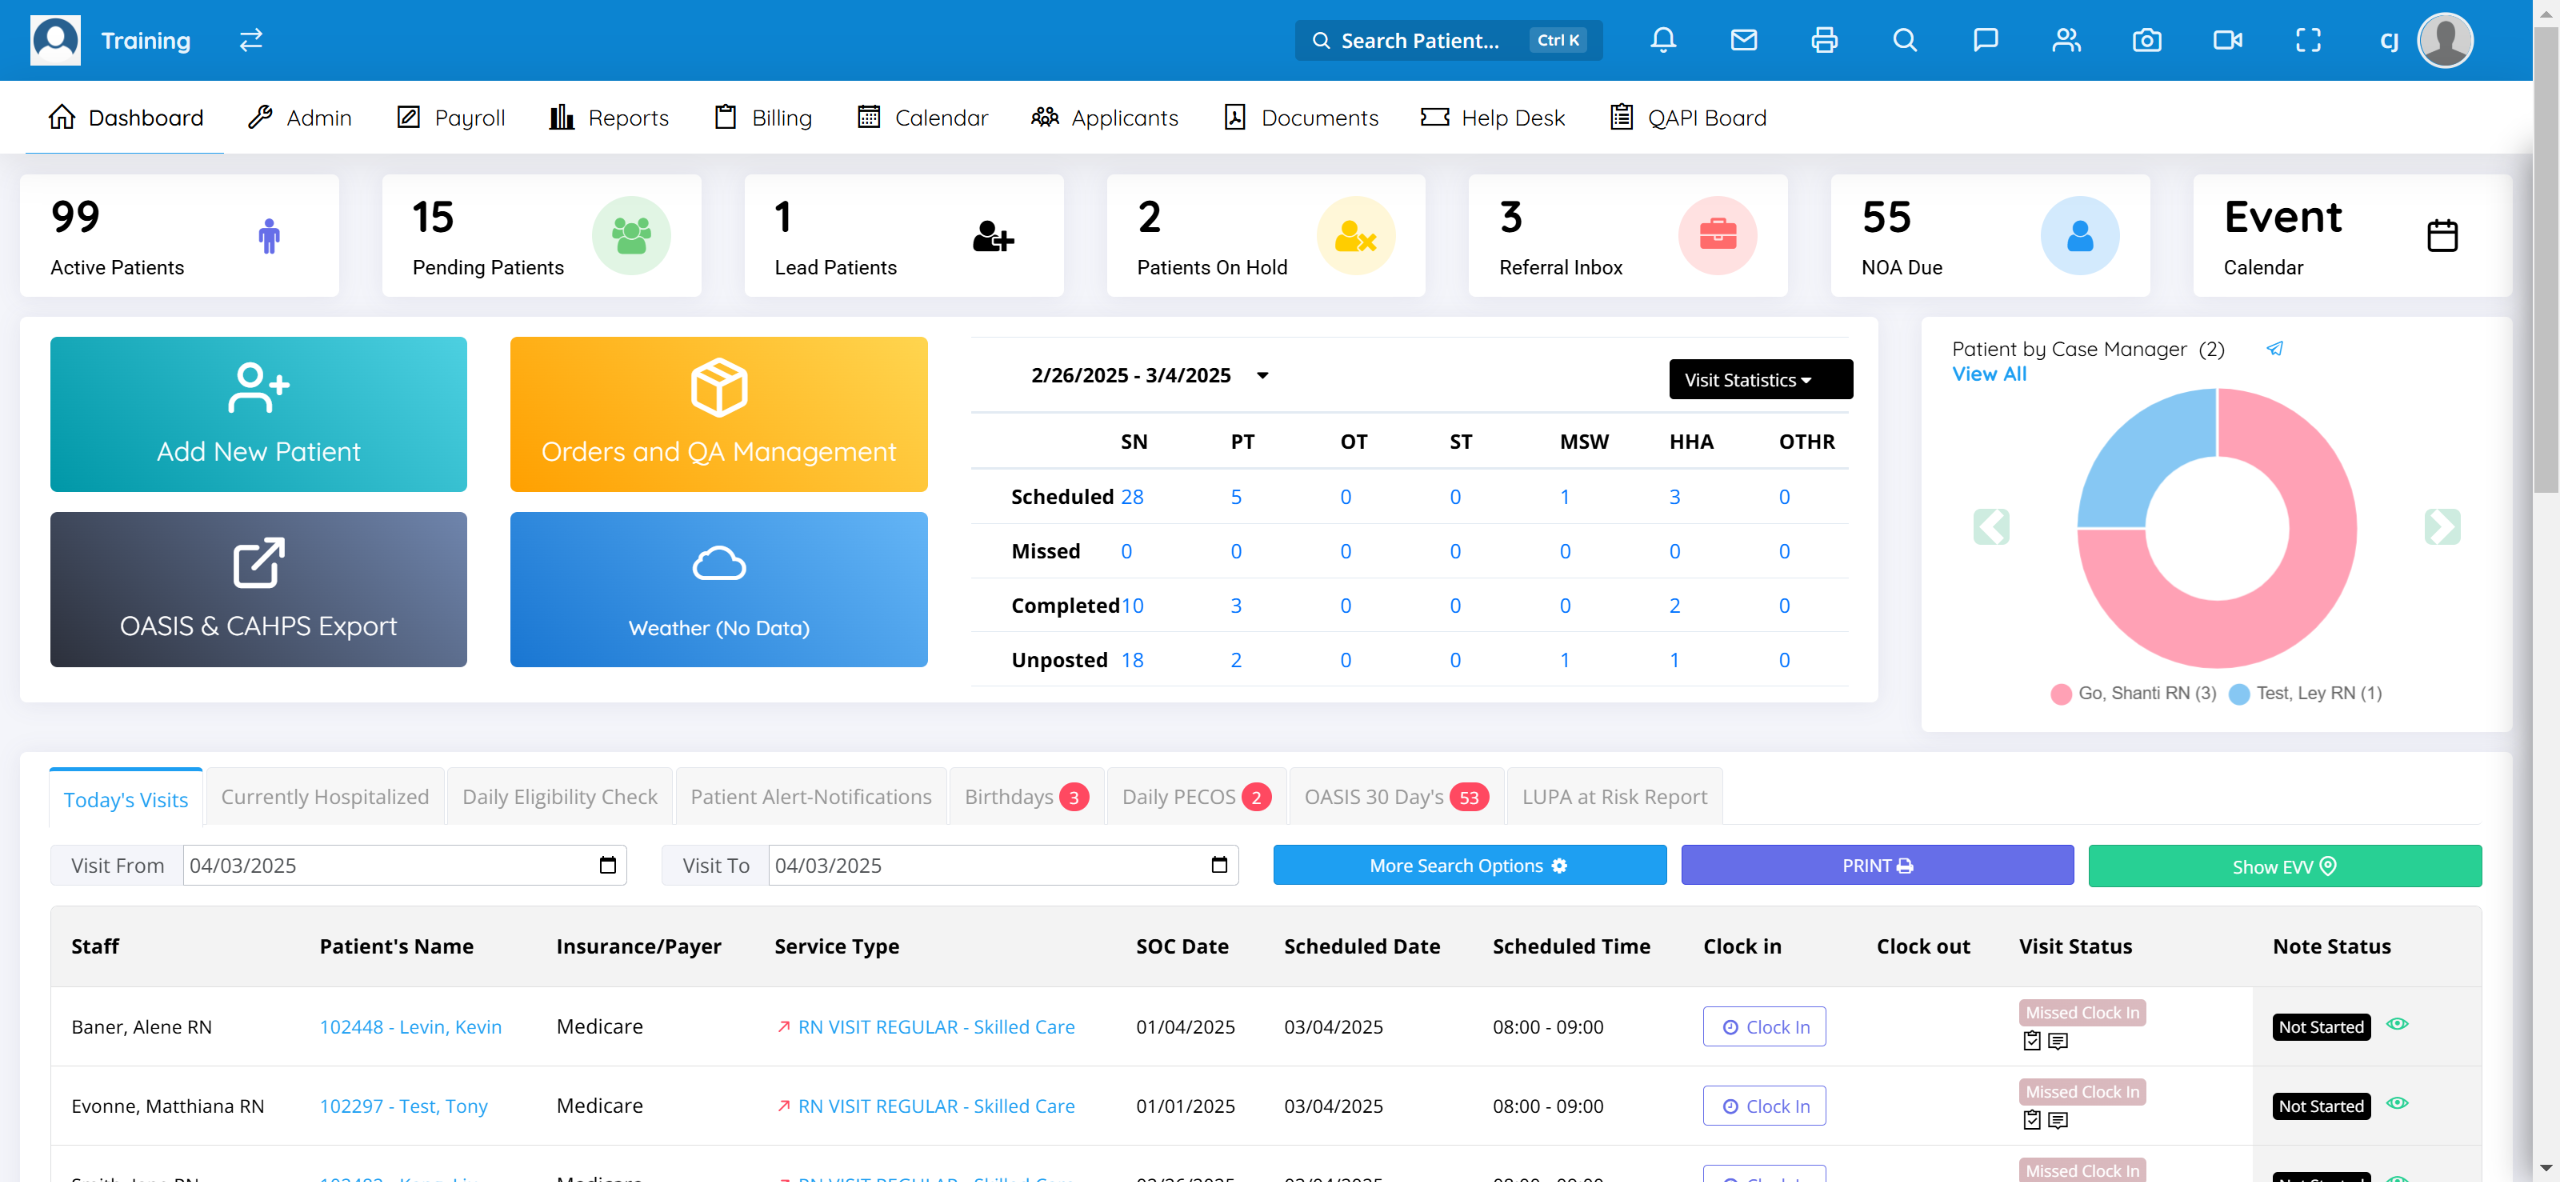2560x1182 pixels.
Task: Toggle fullscreen mode icon
Action: click(2308, 40)
